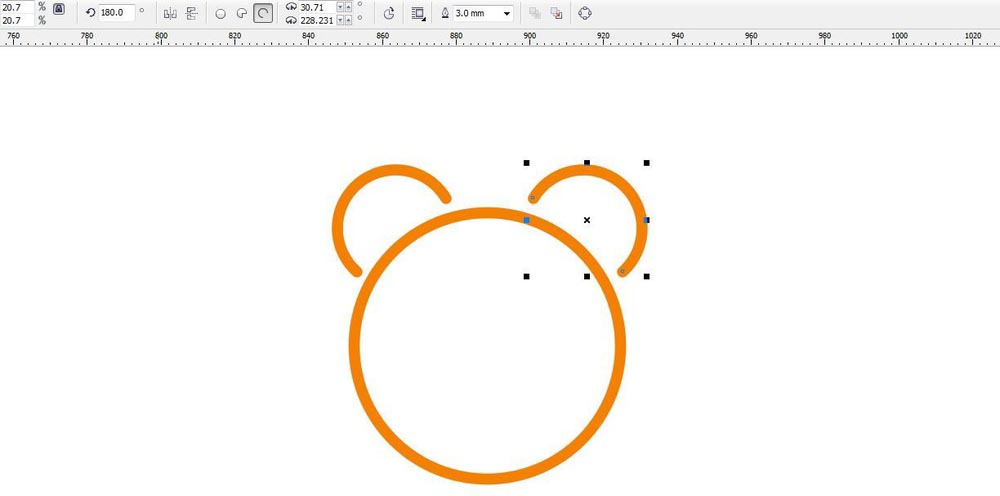The width and height of the screenshot is (1000, 496).
Task: Click the change direction icon
Action: [x=389, y=14]
